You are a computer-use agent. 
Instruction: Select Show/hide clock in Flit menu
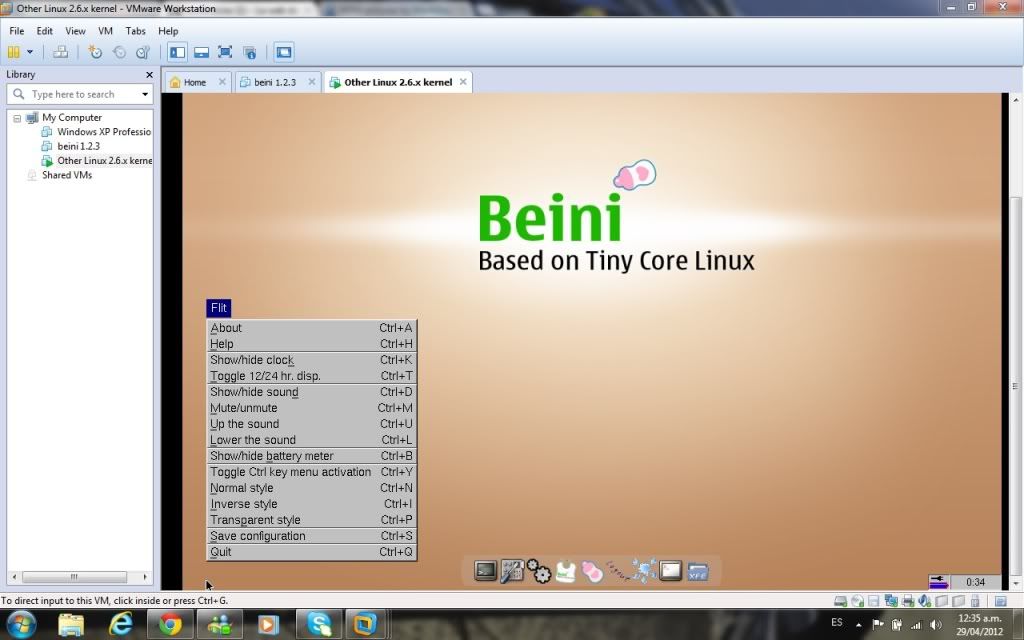312,360
